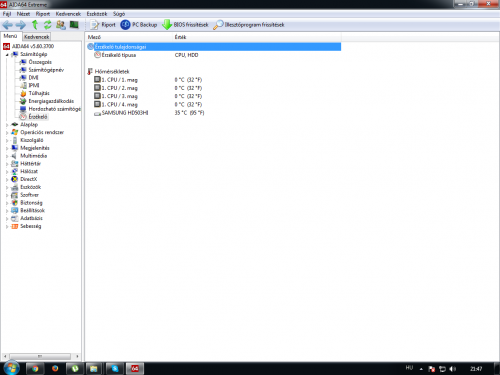Viewport: 500px width, 375px height.
Task: Click the volume speaker tray icon
Action: click(x=452, y=369)
